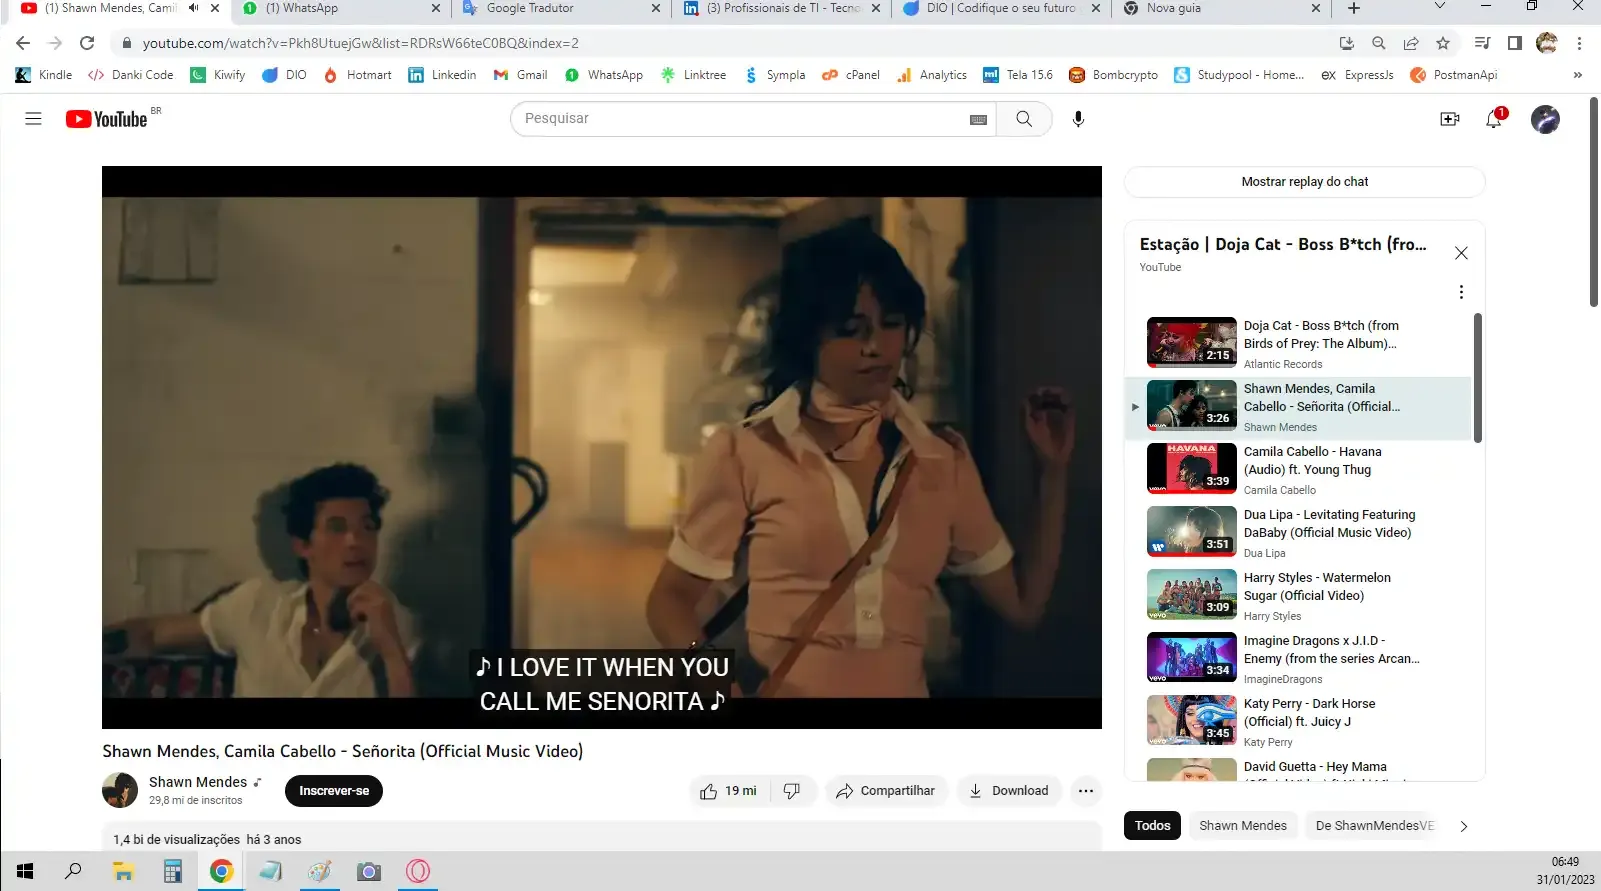Like the video with thumbs up
1601x891 pixels.
(728, 791)
